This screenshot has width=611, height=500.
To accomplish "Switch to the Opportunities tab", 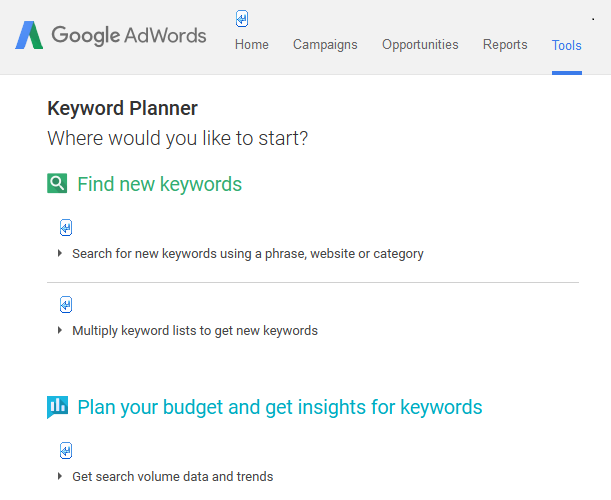I will [420, 45].
